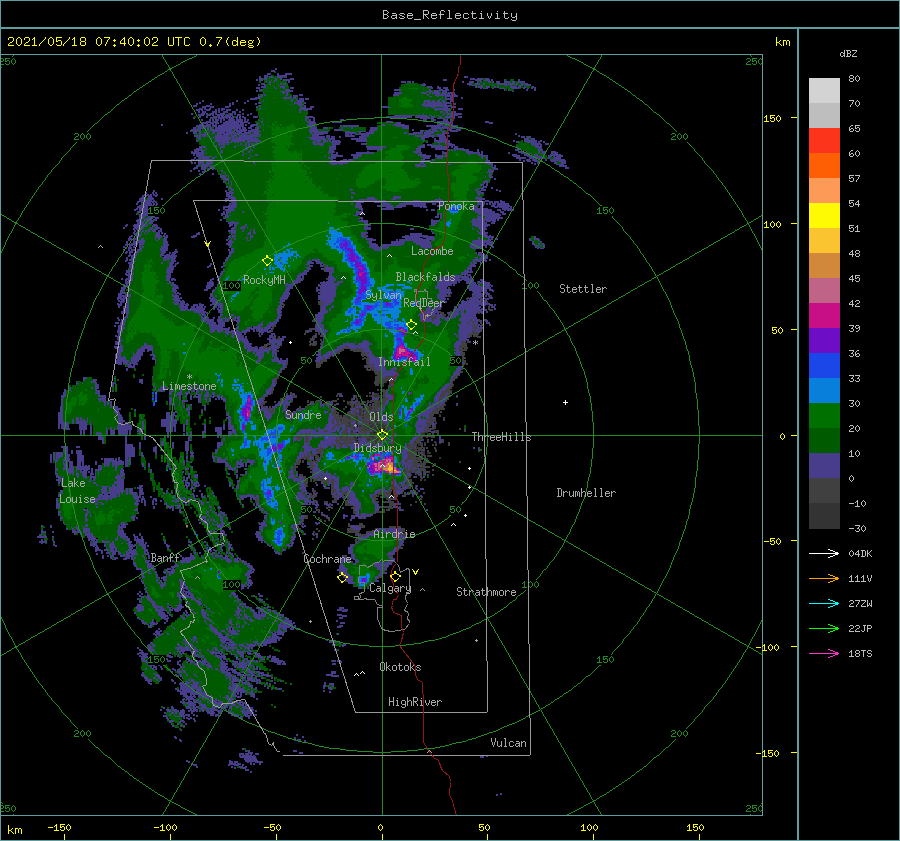Click the Didsbury label

377,448
